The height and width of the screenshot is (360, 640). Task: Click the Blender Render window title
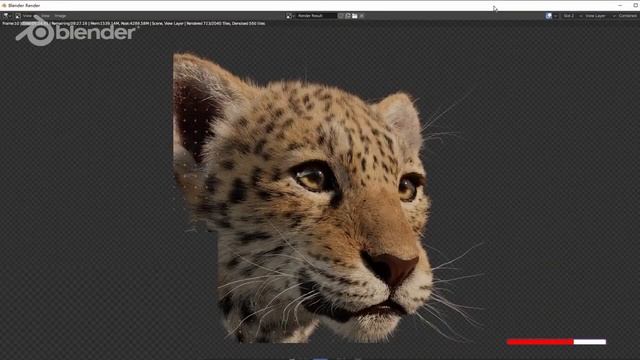pyautogui.click(x=24, y=6)
